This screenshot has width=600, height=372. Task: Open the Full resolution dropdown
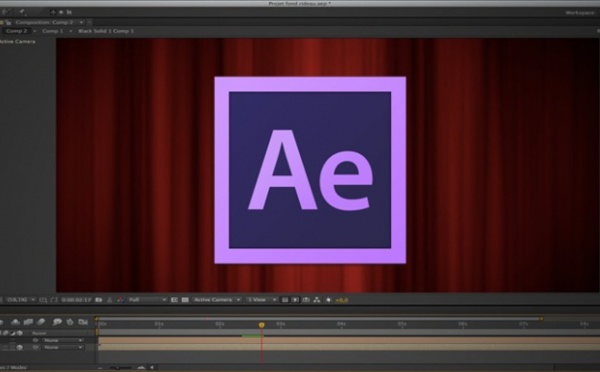coord(147,300)
